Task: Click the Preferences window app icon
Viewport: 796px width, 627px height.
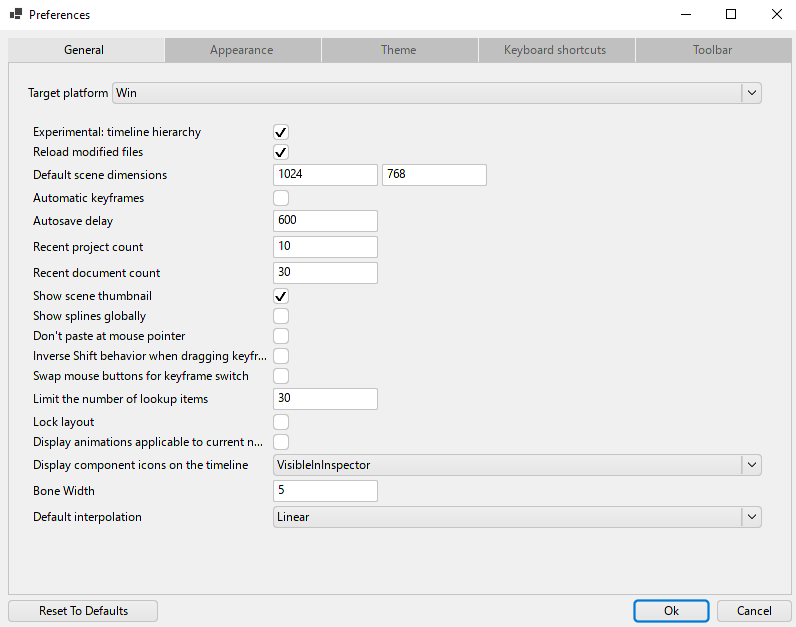Action: 16,15
